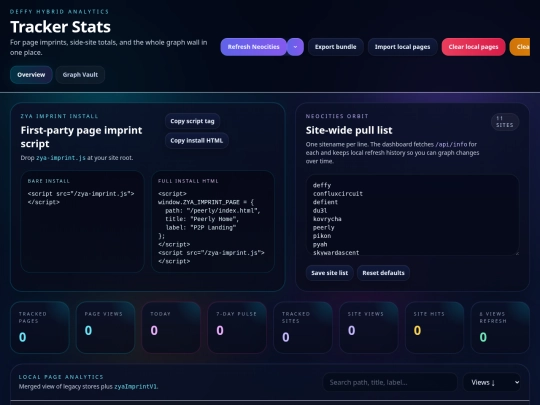Screen dimensions: 540x405
Task: Click 'kovrycha' in the site list
Action: pyautogui.click(x=327, y=219)
